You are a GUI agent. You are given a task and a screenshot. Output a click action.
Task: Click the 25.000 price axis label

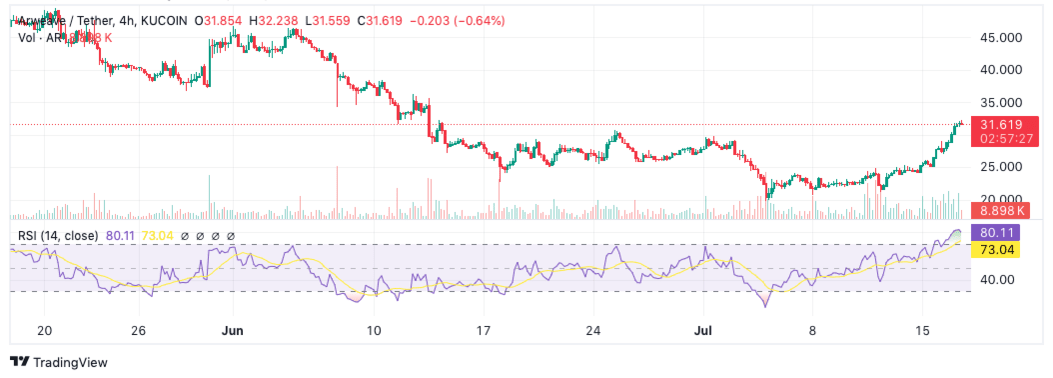click(x=1001, y=167)
